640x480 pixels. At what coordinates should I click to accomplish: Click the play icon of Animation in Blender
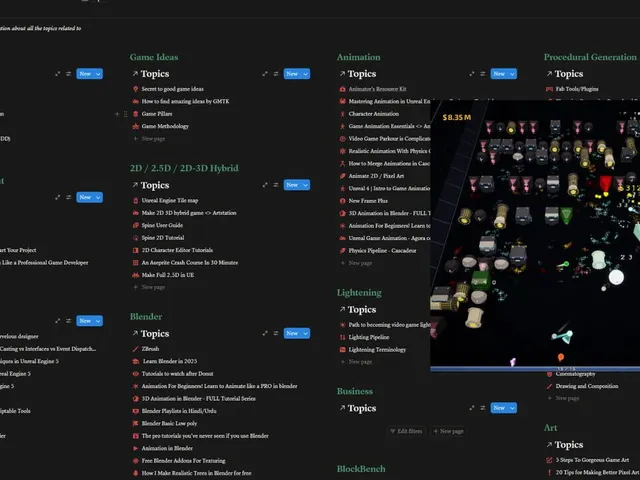[x=136, y=448]
